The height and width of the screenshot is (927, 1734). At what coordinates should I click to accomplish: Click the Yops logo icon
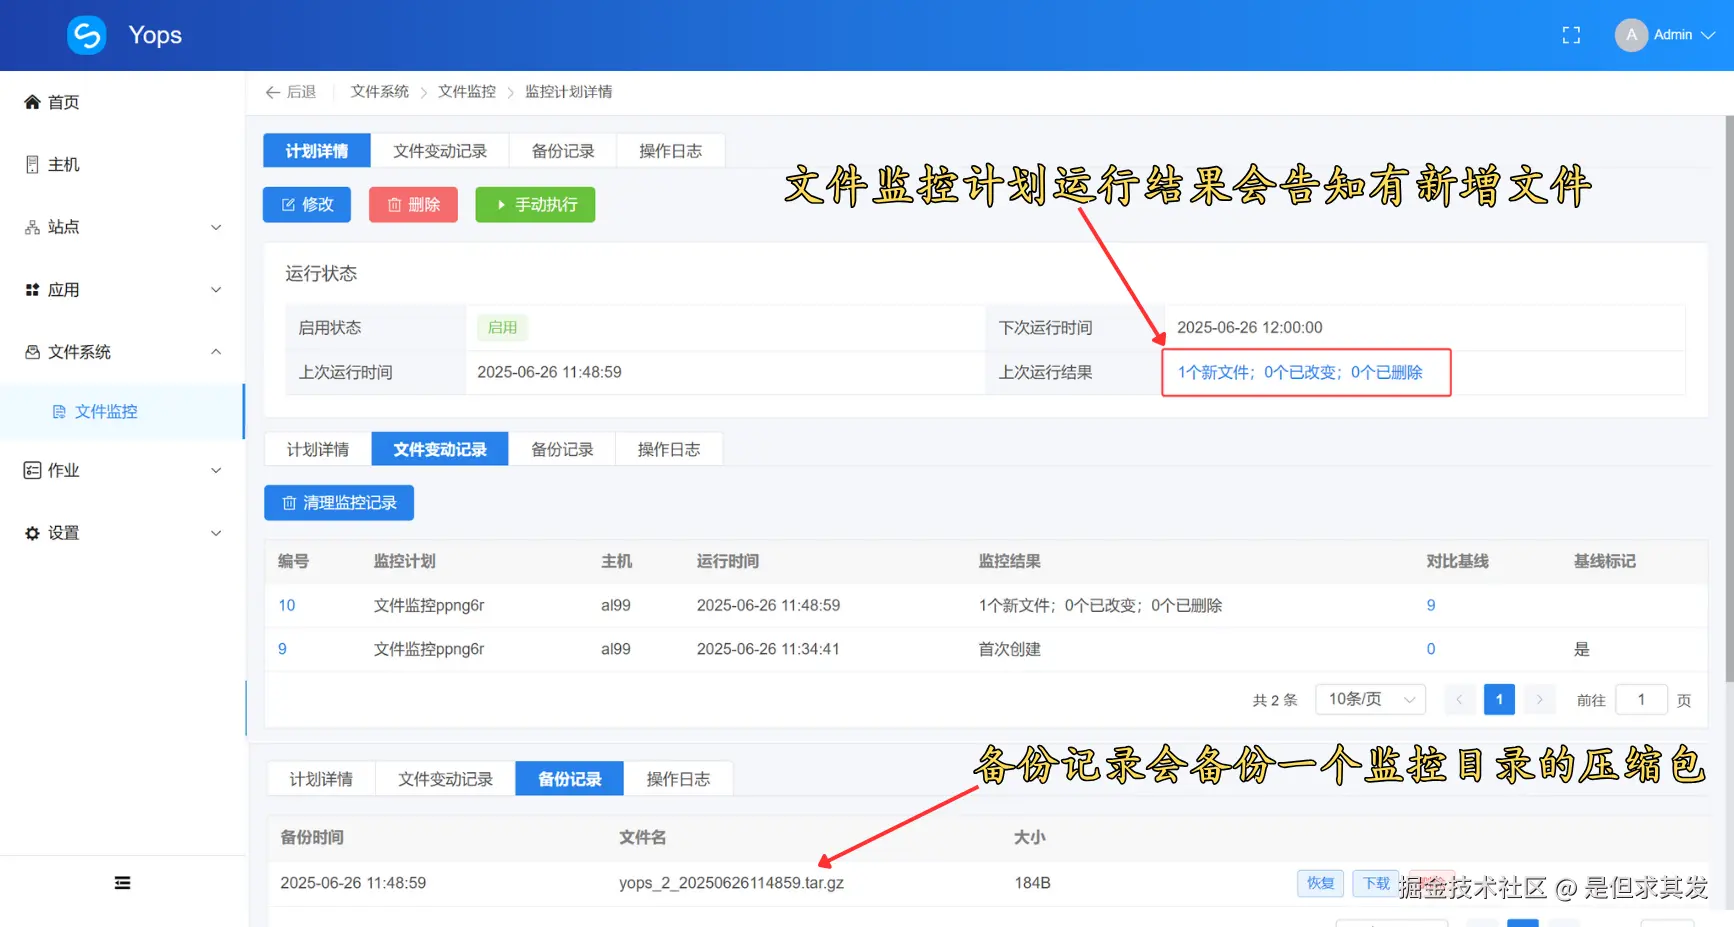pos(86,35)
